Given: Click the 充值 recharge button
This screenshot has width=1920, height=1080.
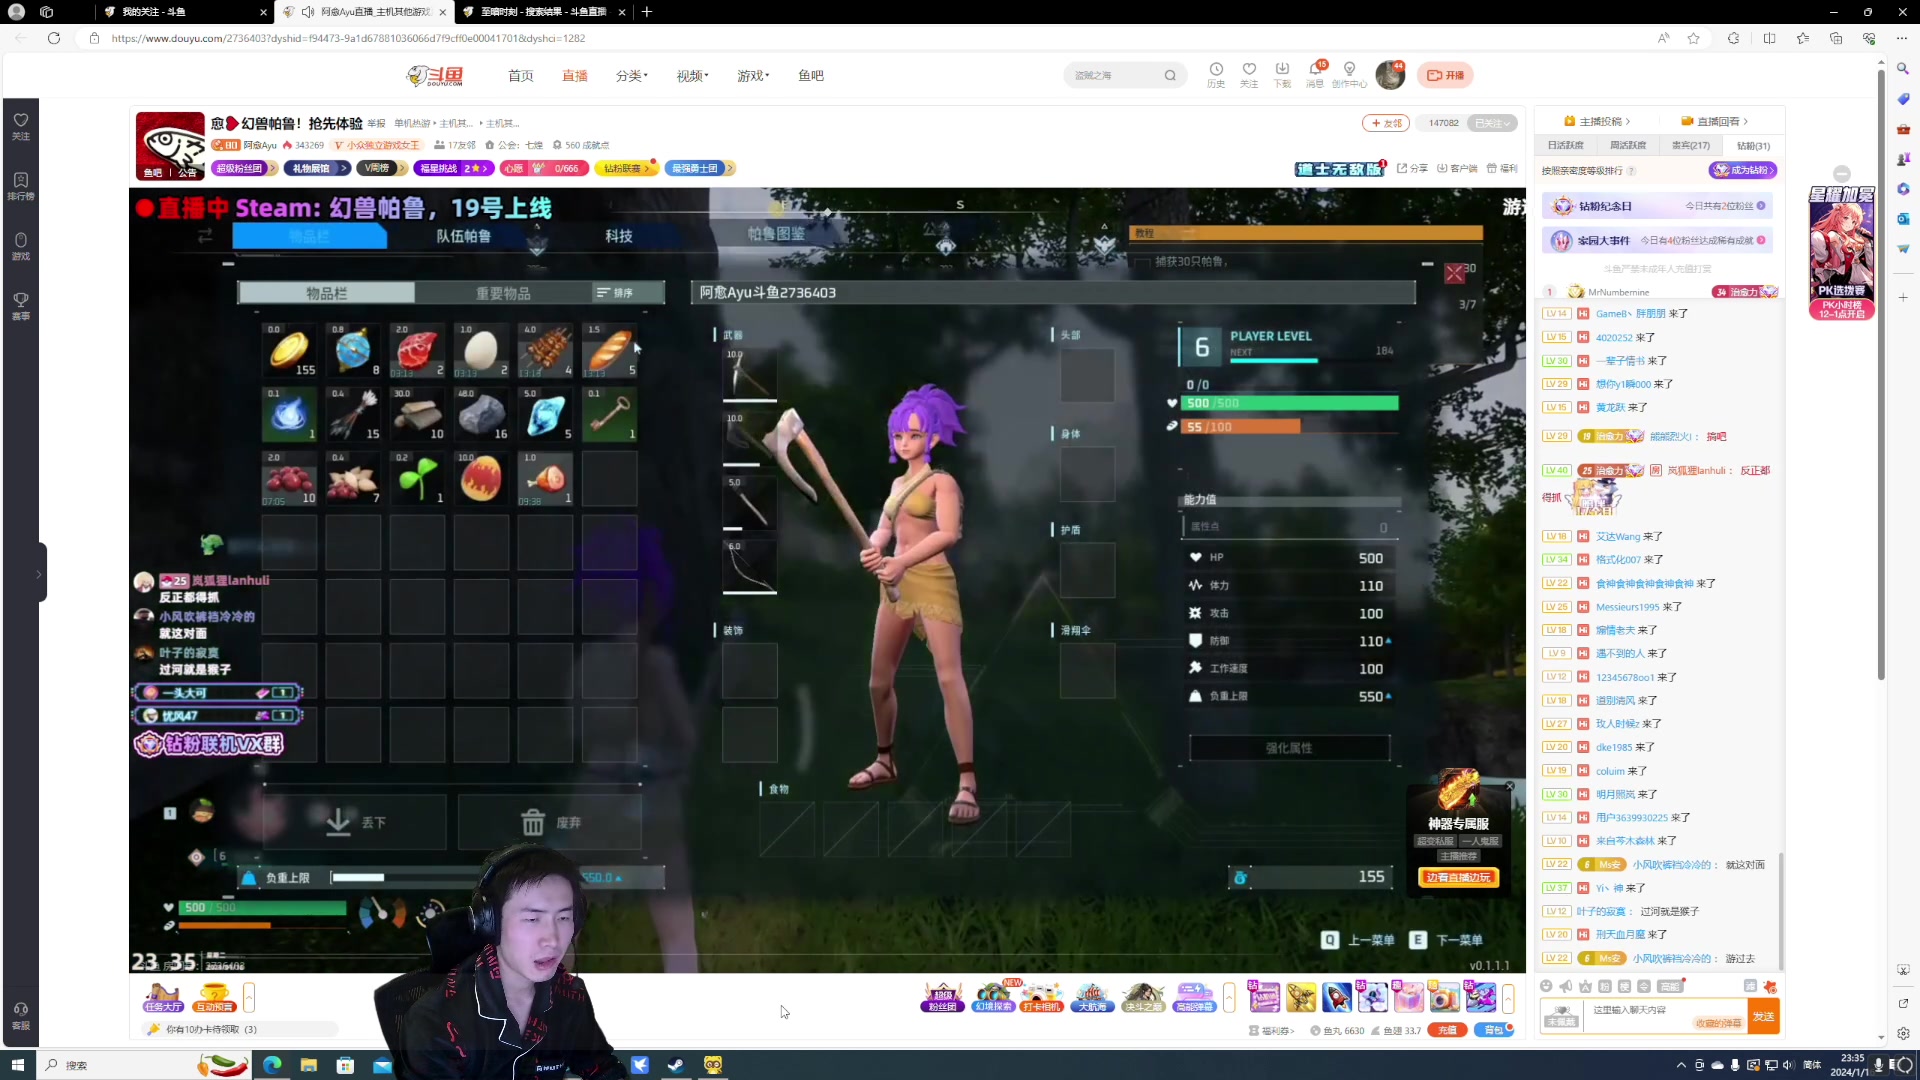Looking at the screenshot, I should tap(1447, 1030).
